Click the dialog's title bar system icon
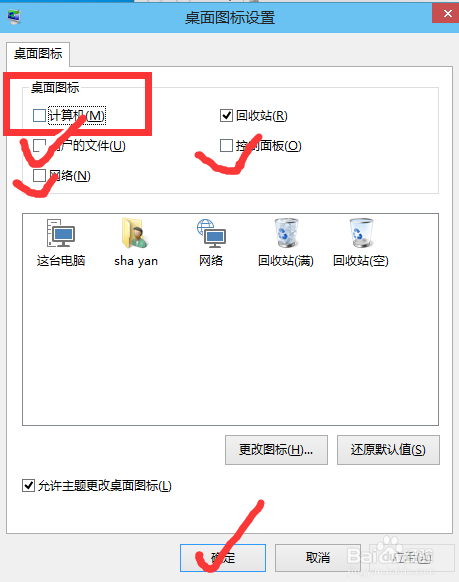This screenshot has height=582, width=459. (14, 17)
